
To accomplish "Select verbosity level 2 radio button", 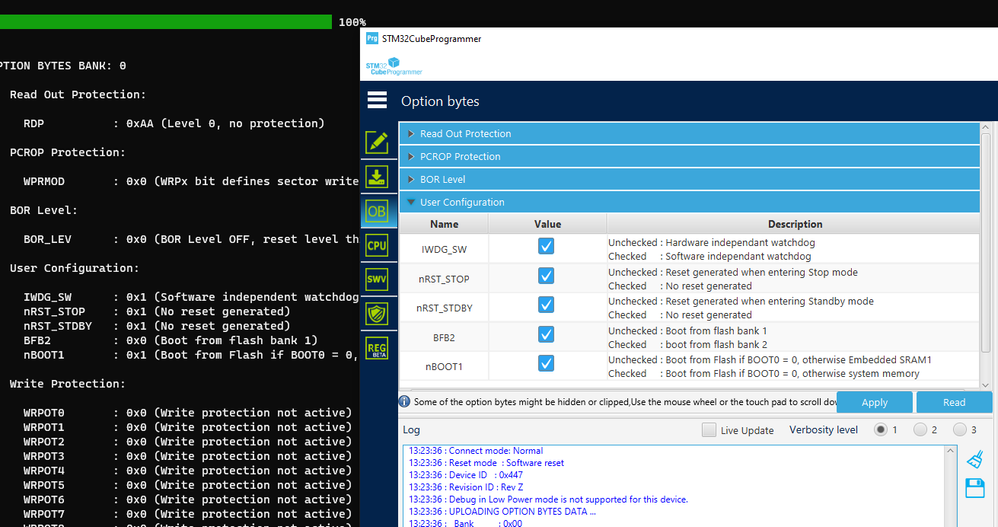I will (x=920, y=430).
